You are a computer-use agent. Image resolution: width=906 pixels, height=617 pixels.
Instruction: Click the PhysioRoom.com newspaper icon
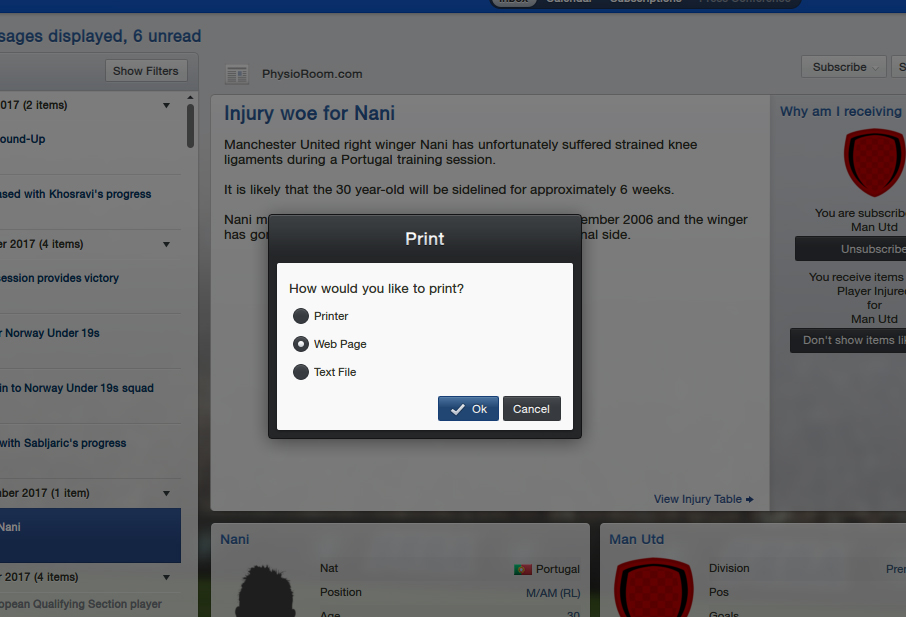[237, 75]
